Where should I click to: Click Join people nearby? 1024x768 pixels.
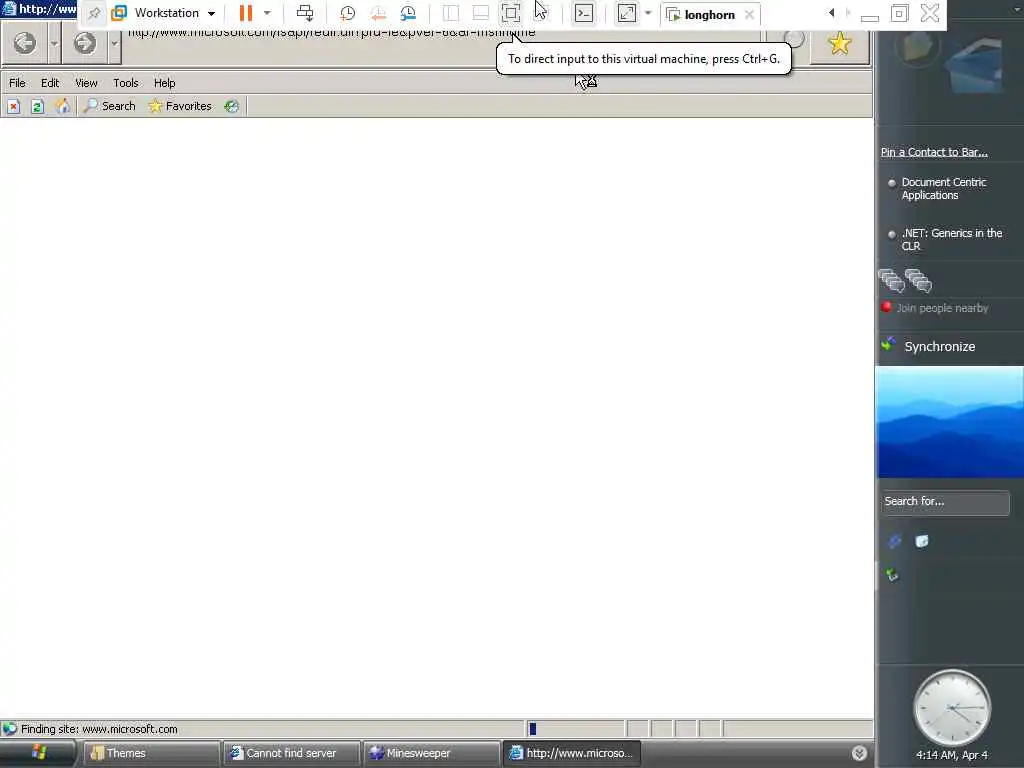(x=942, y=308)
